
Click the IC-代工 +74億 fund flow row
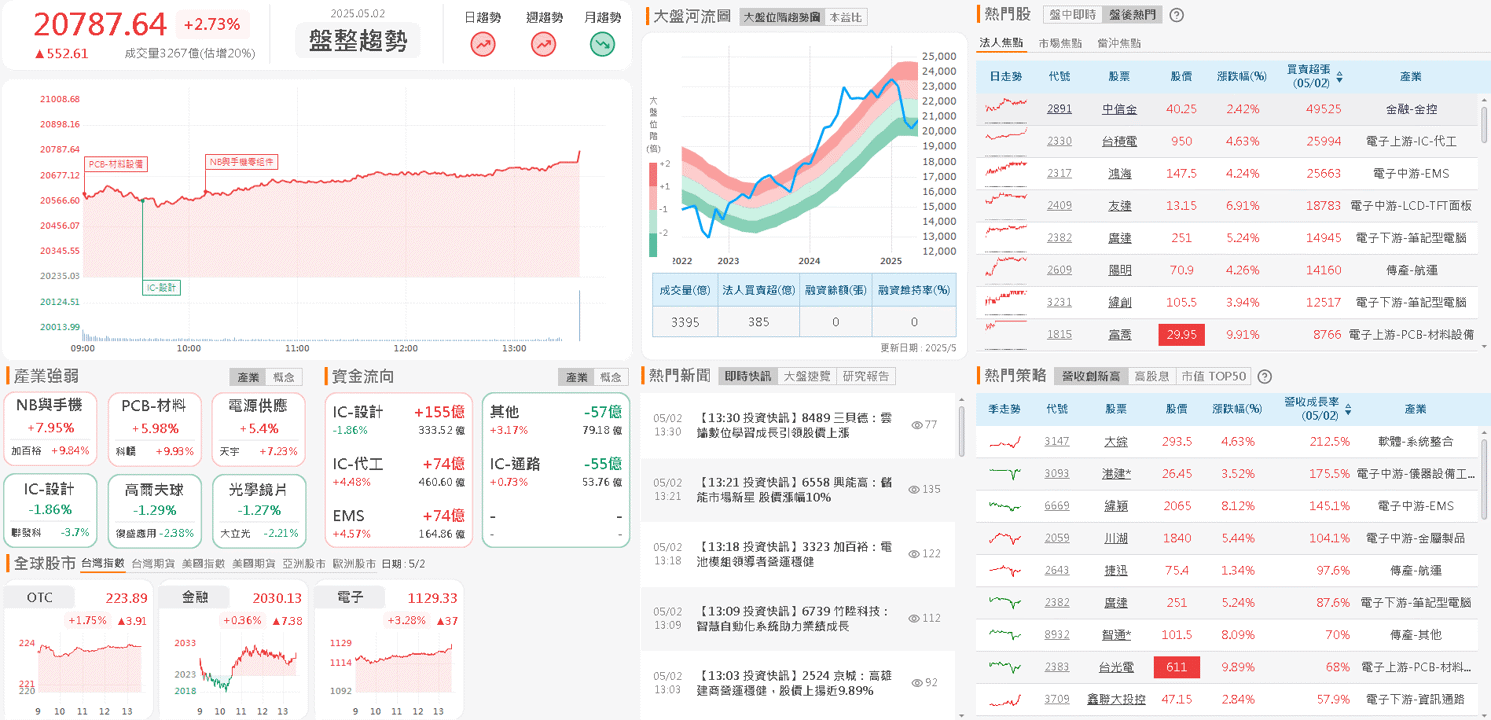pyautogui.click(x=399, y=472)
